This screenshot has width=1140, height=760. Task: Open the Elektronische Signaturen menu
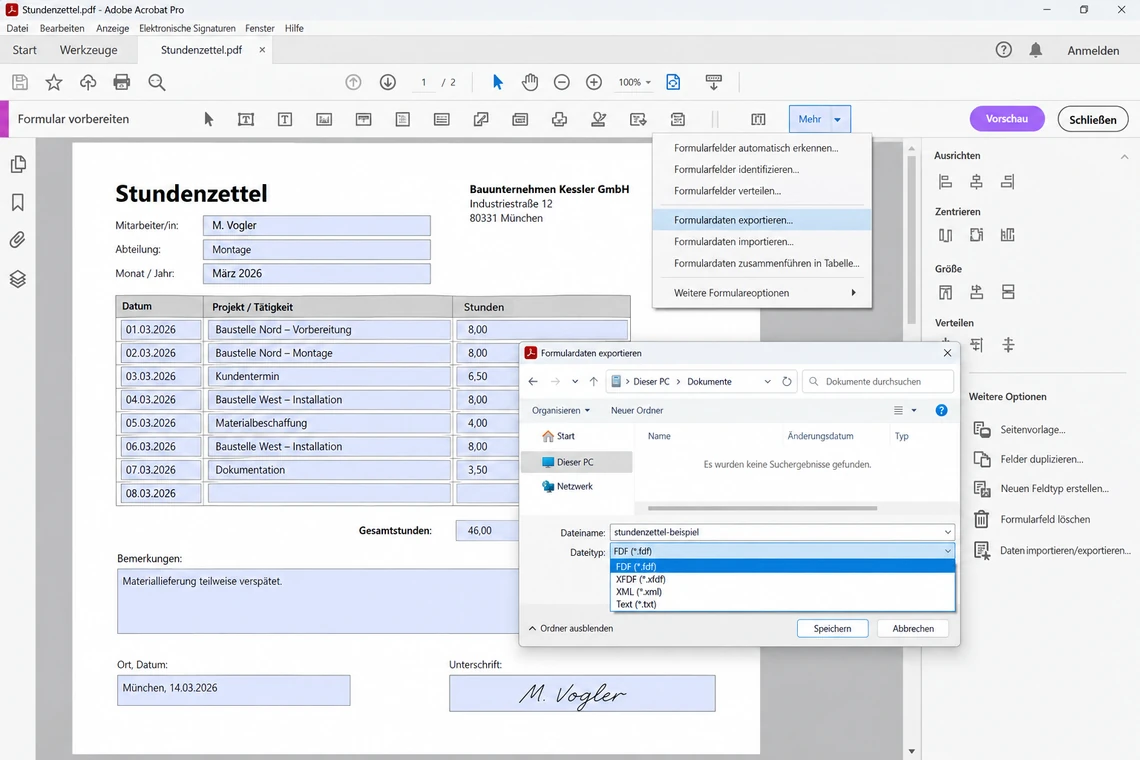tap(187, 28)
